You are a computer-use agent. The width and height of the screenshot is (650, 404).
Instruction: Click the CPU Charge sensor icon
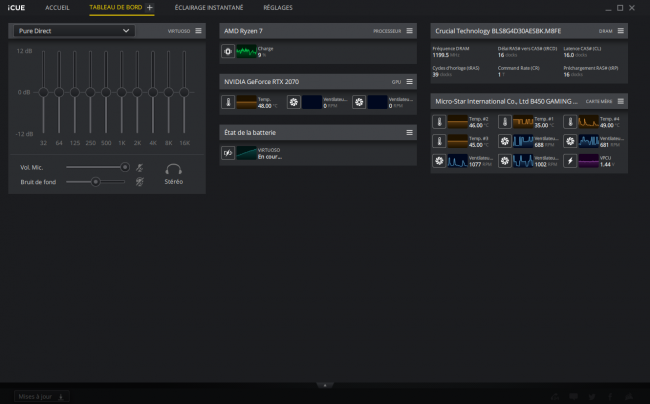(x=228, y=51)
